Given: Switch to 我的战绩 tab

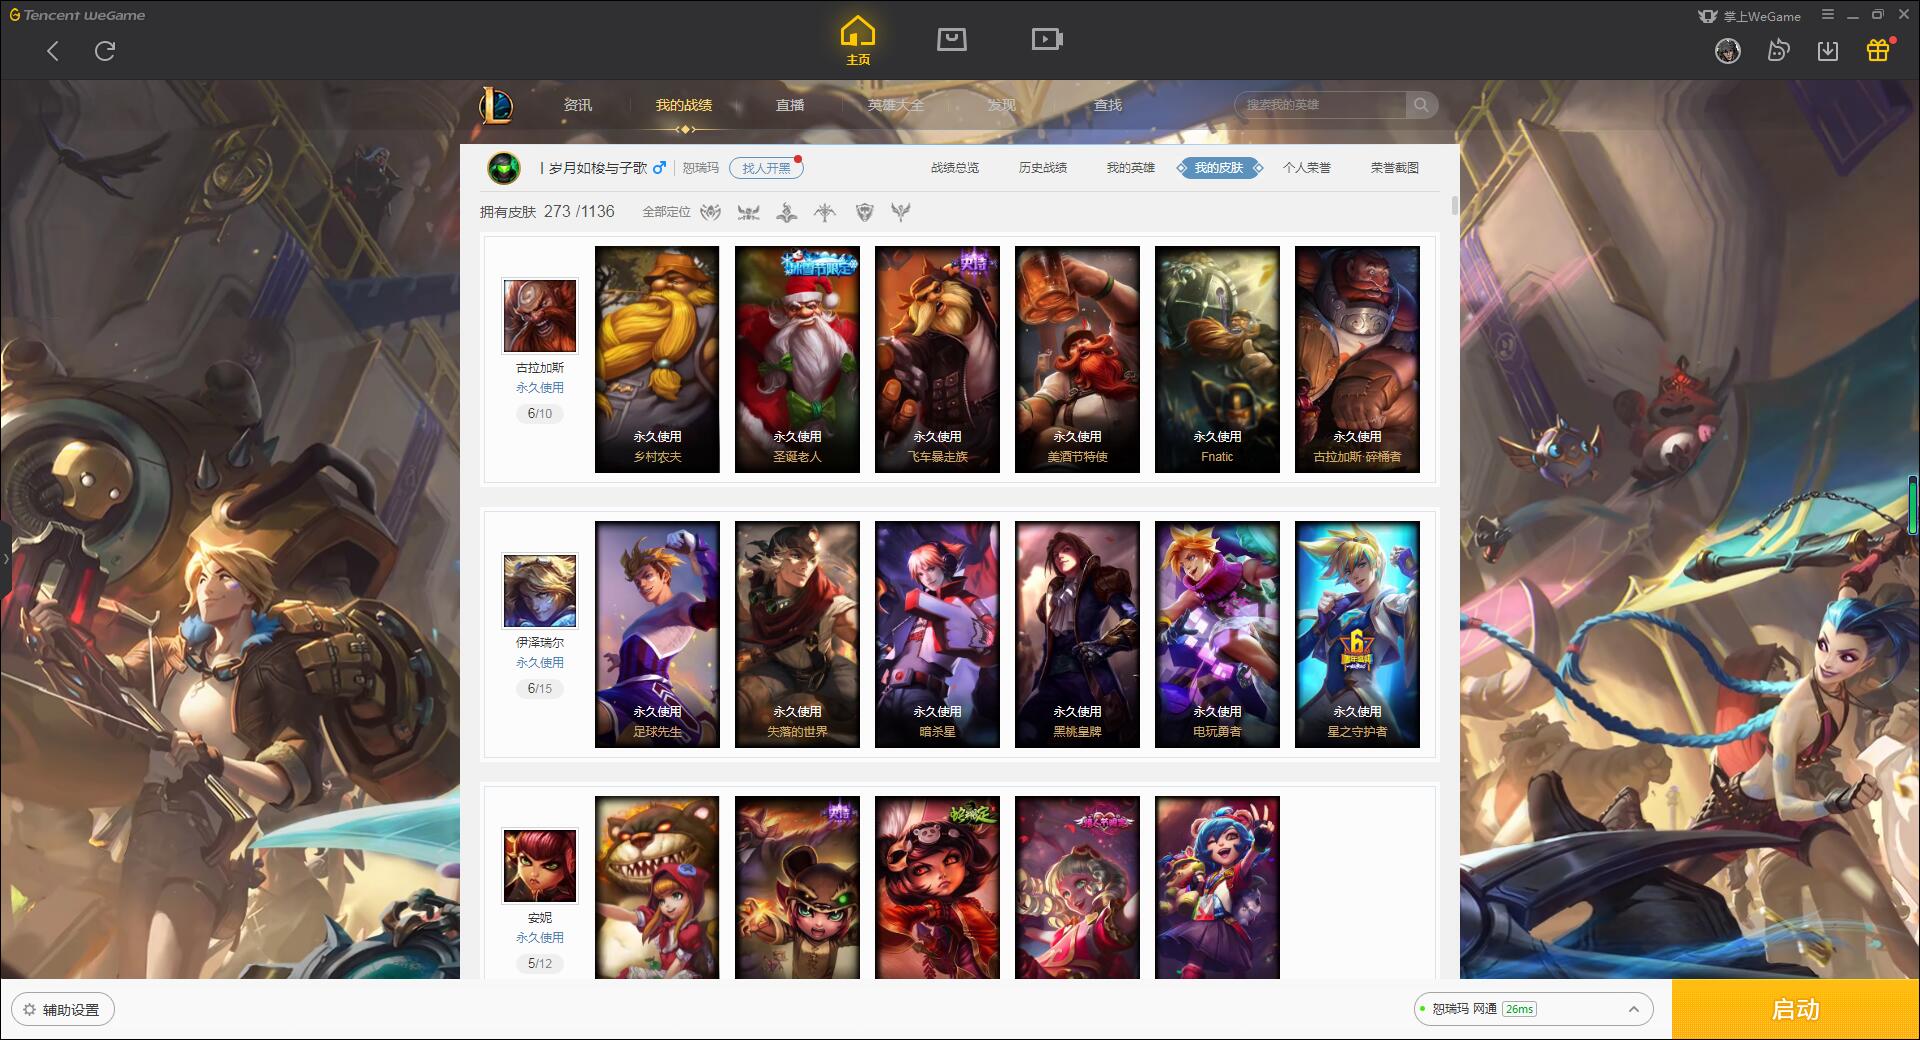Looking at the screenshot, I should (684, 105).
